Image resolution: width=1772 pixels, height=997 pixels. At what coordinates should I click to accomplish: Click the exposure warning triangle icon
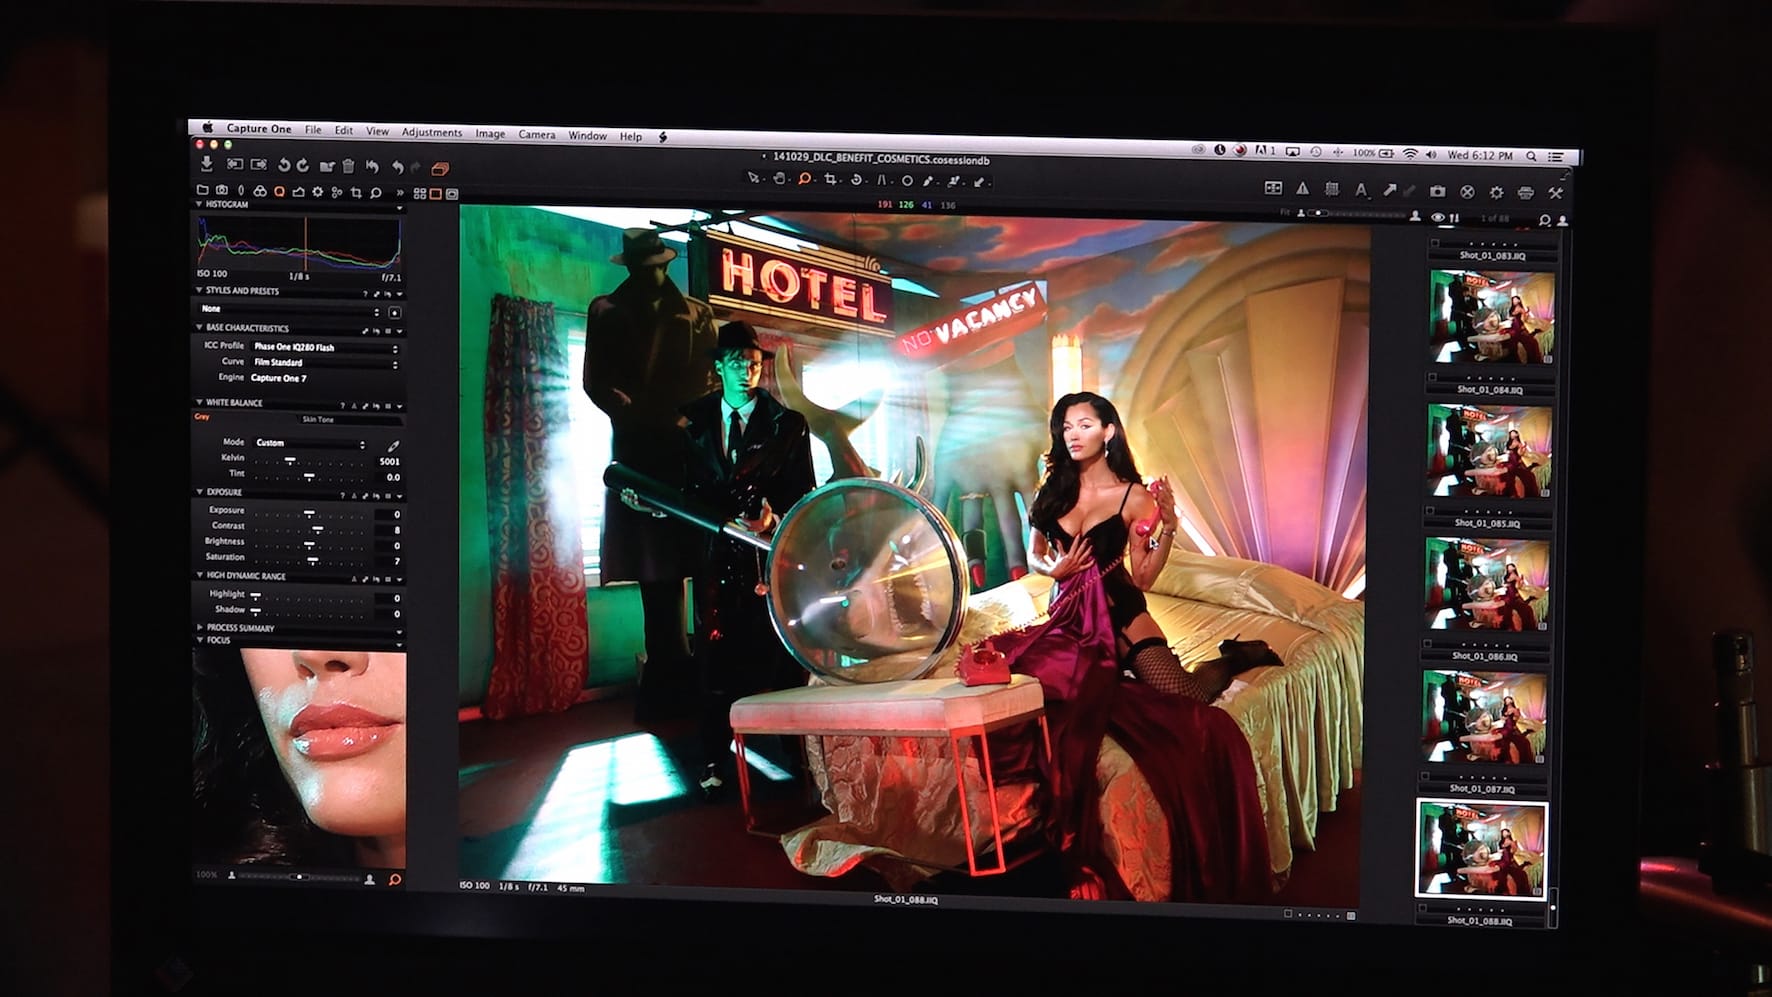coord(1302,189)
